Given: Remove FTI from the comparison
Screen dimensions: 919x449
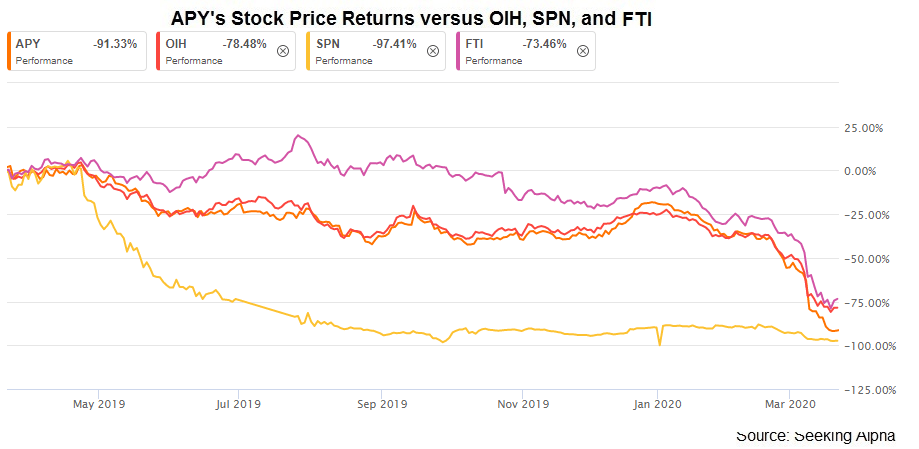Looking at the screenshot, I should point(582,51).
